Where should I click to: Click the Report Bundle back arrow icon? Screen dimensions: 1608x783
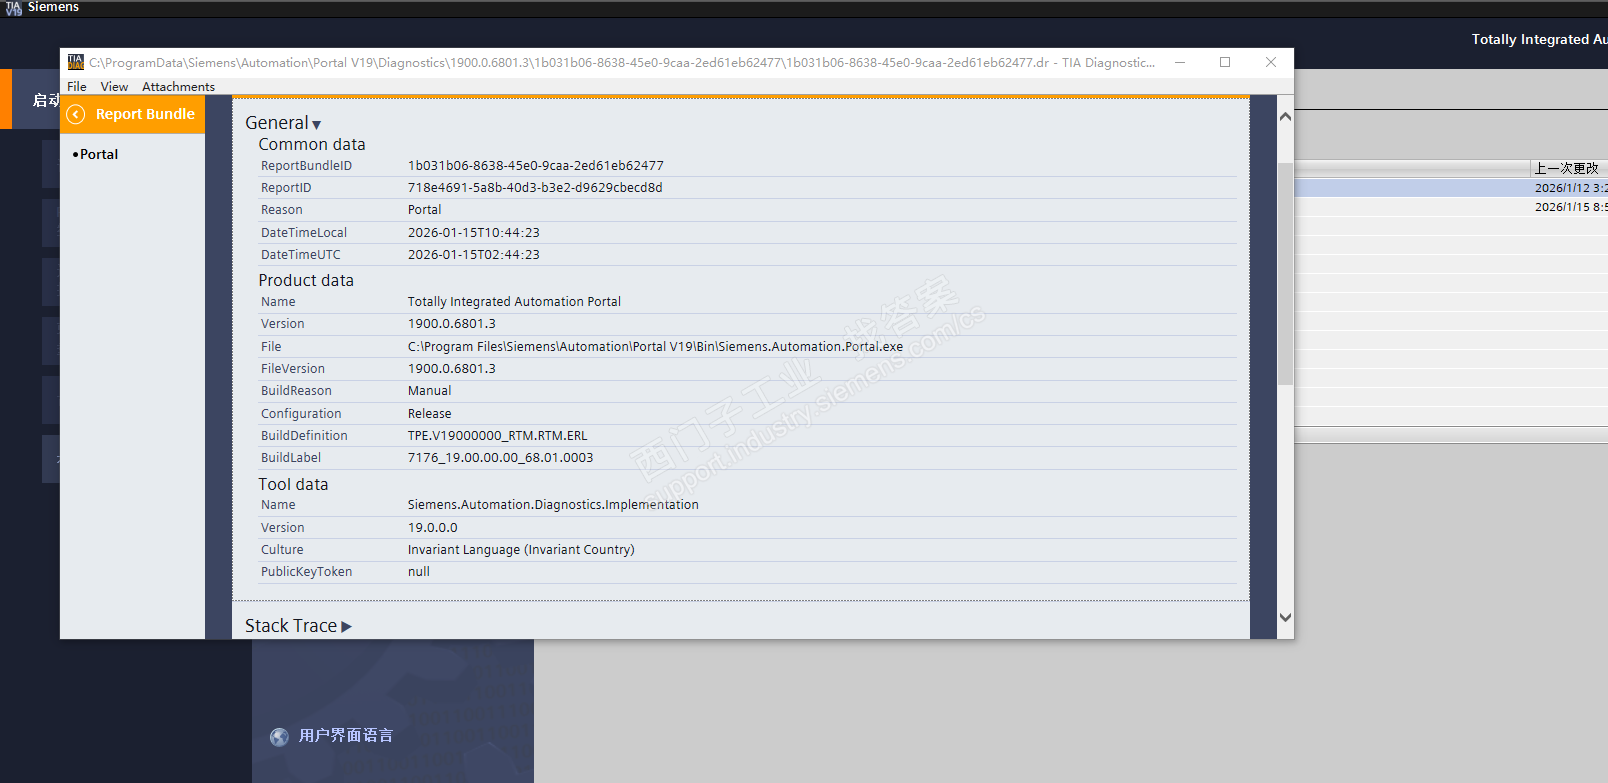point(76,114)
